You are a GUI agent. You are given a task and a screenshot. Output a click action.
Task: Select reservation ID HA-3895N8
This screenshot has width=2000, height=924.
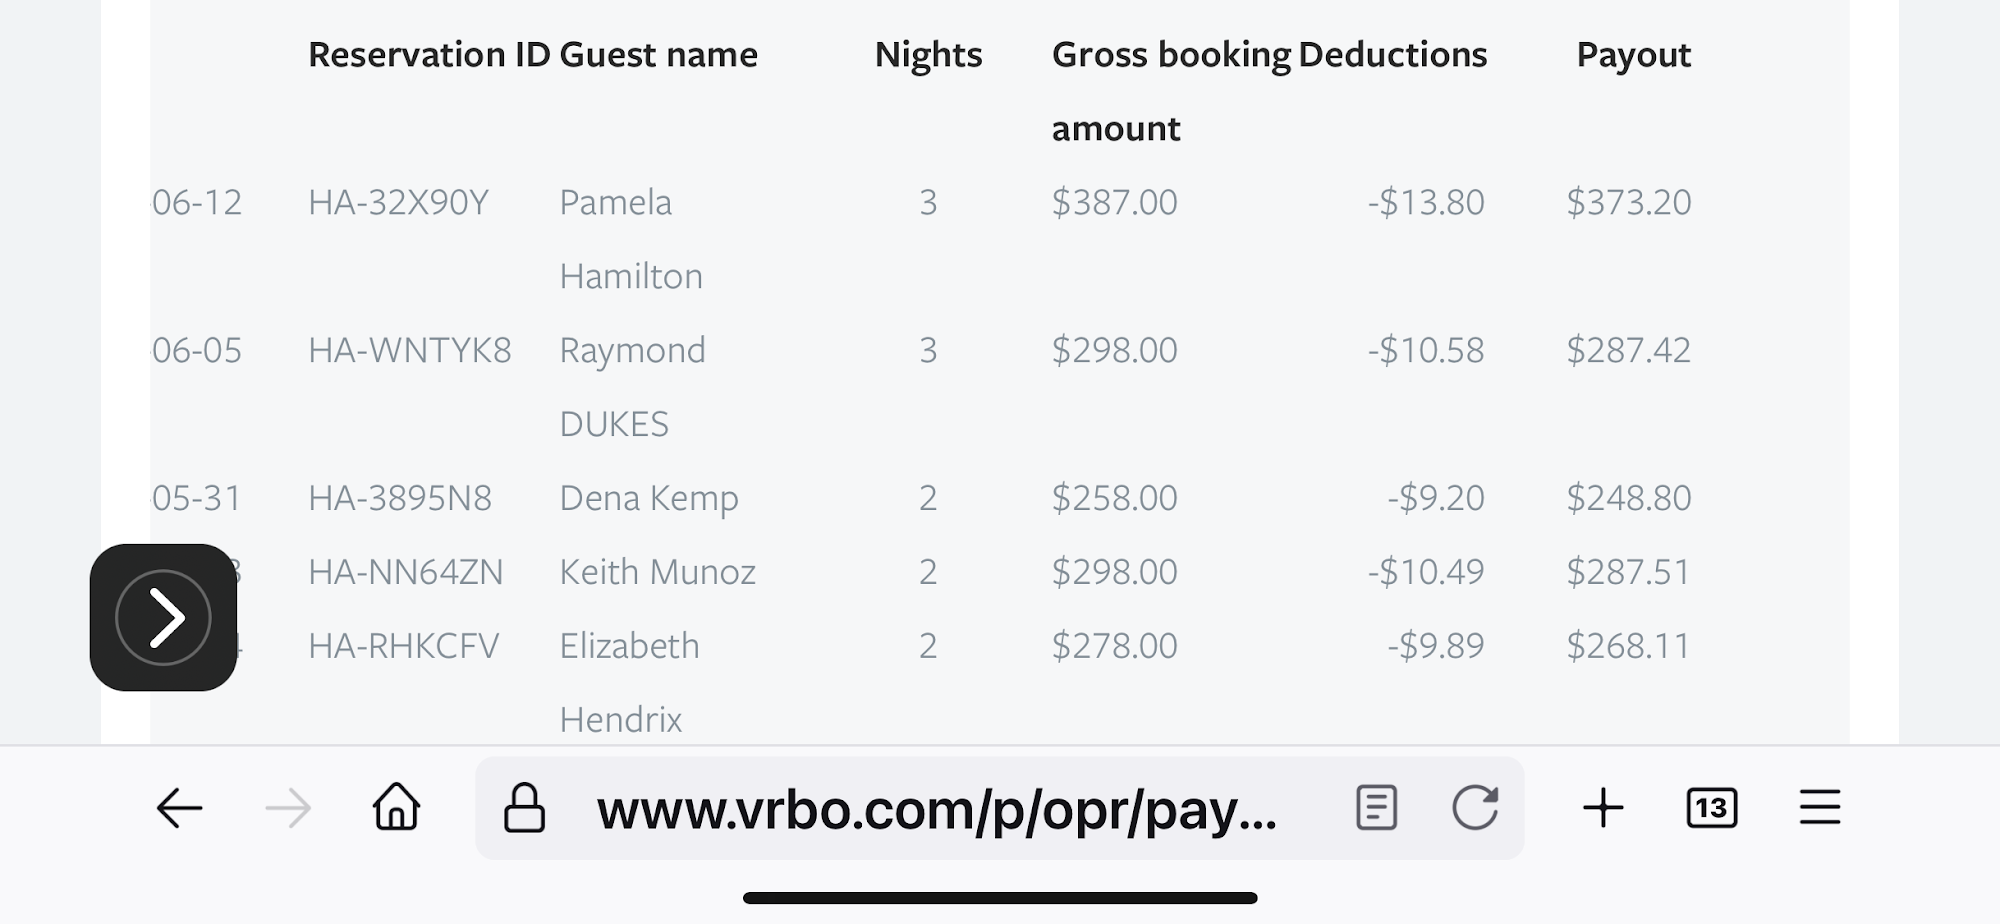(400, 498)
